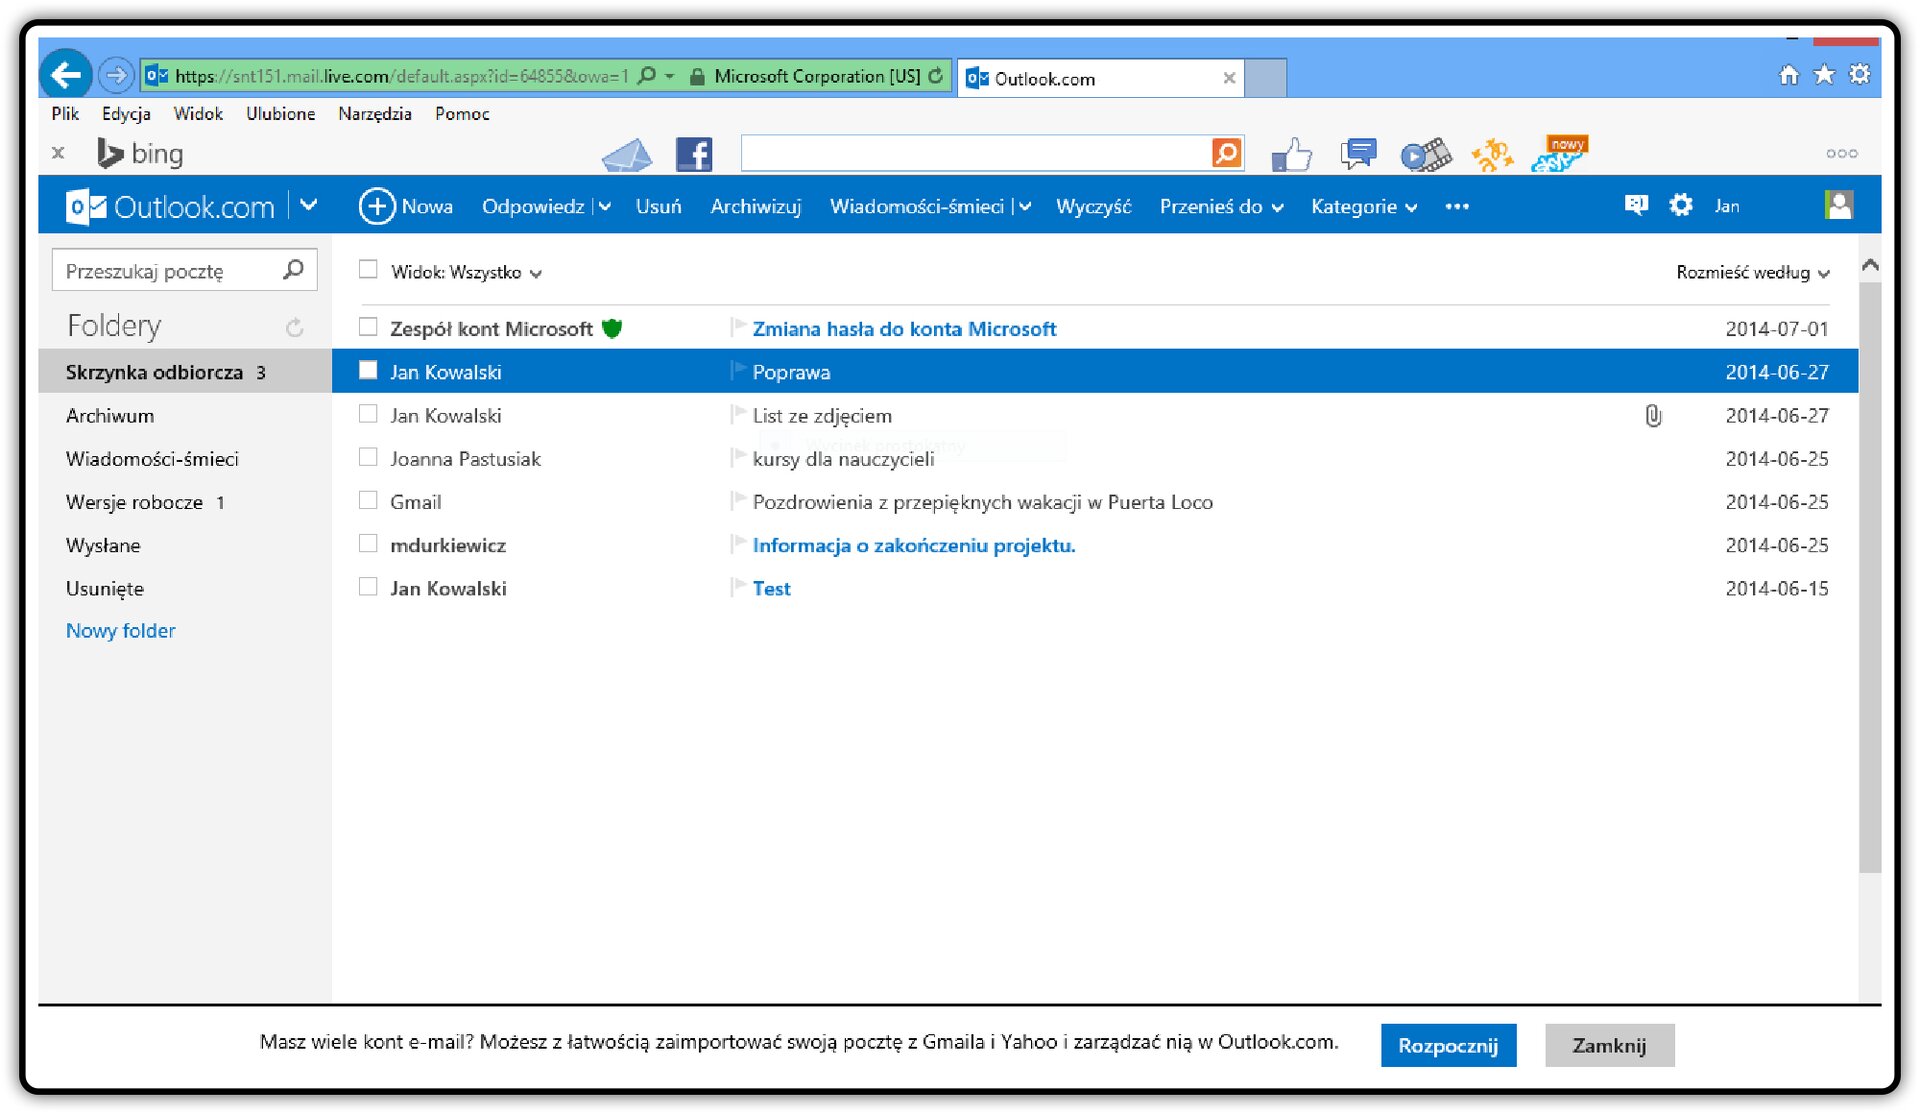This screenshot has width=1920, height=1114.
Task: Open browser tools gear icon
Action: 1860,74
